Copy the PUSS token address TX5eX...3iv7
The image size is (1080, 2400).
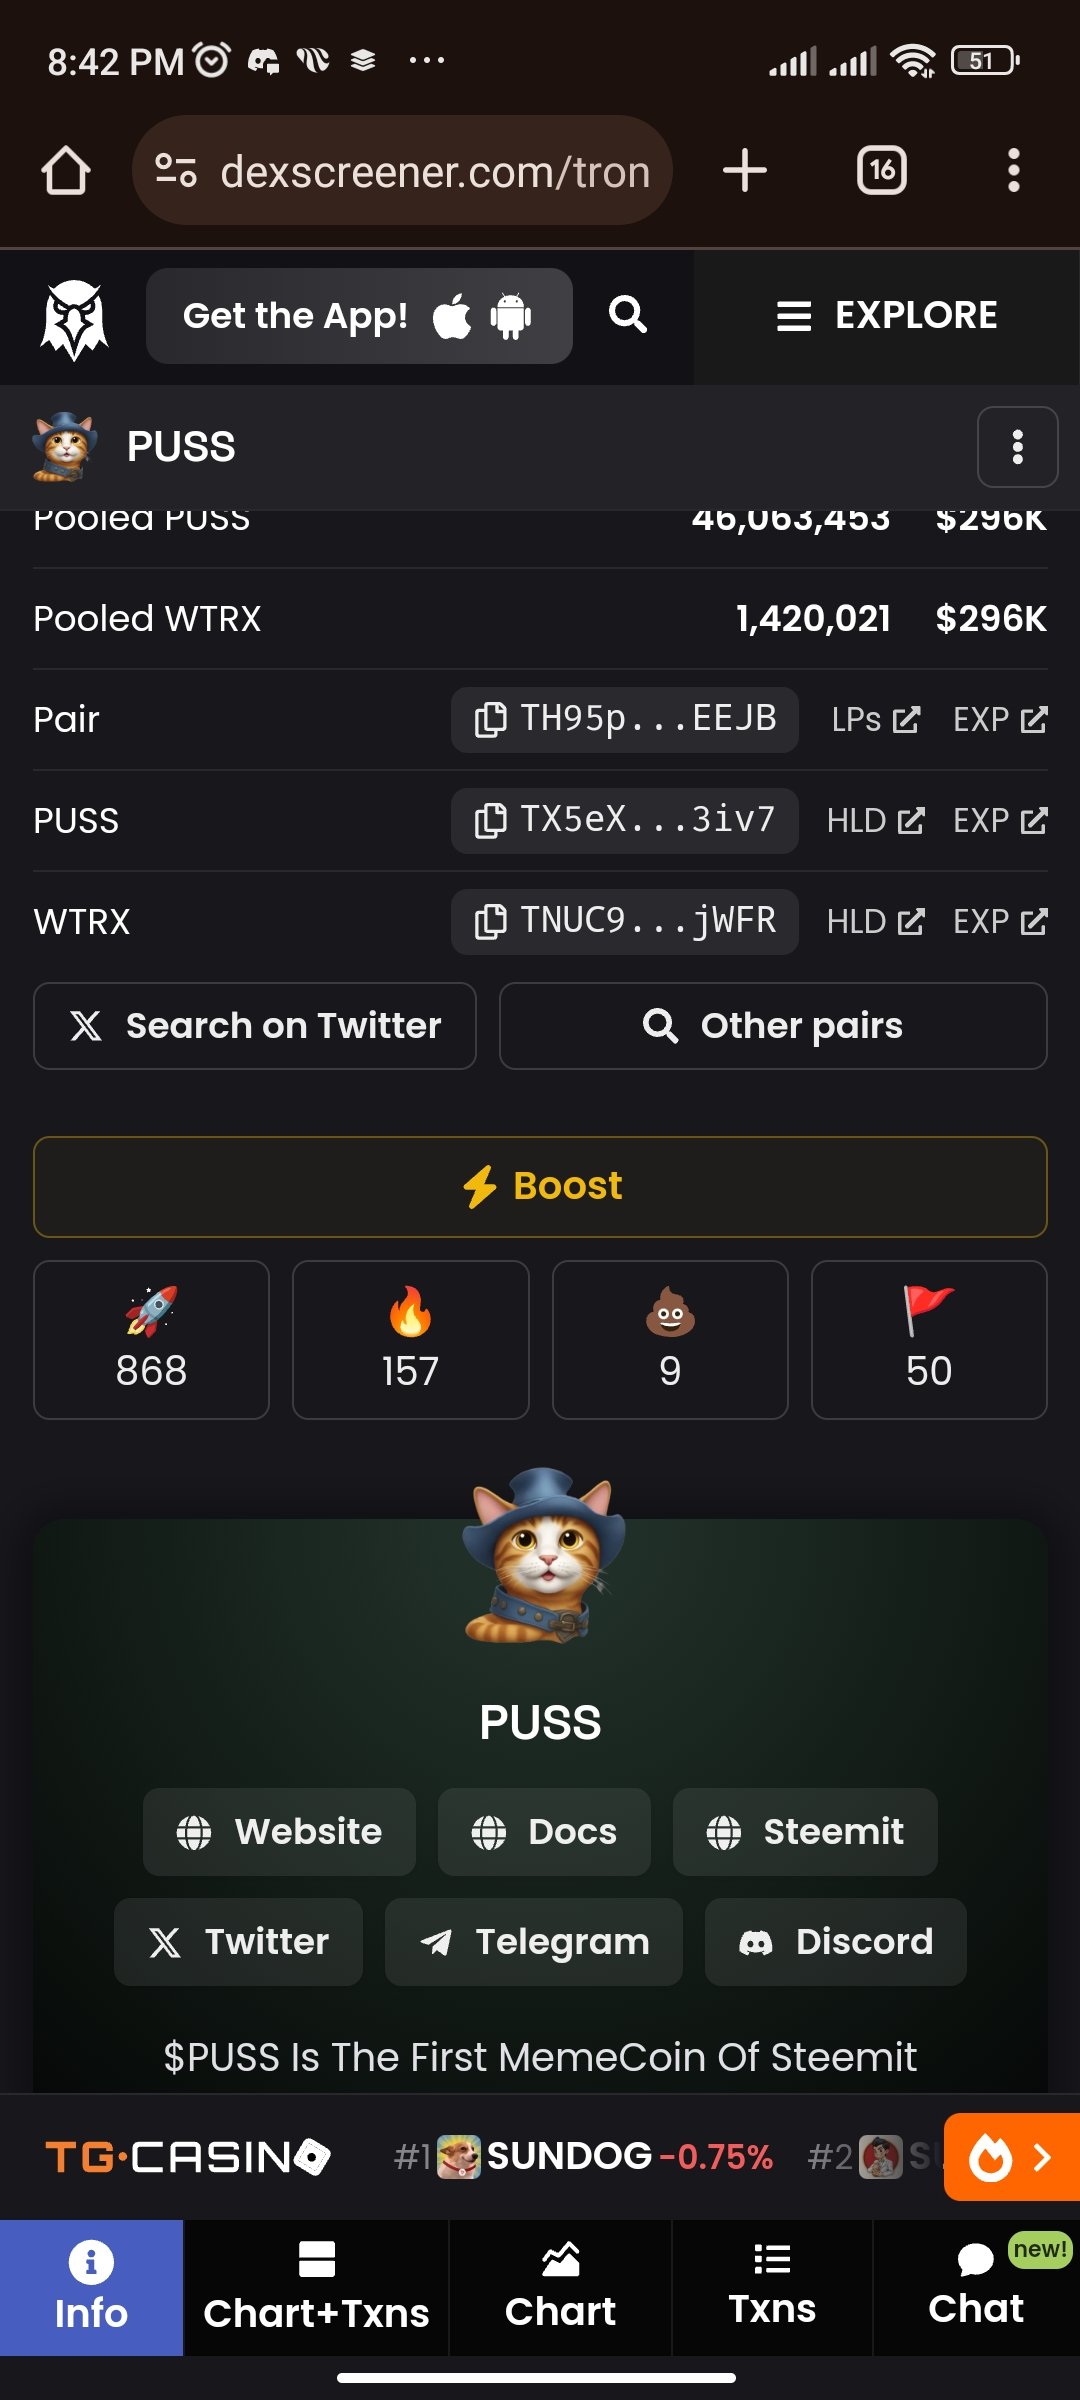point(624,820)
